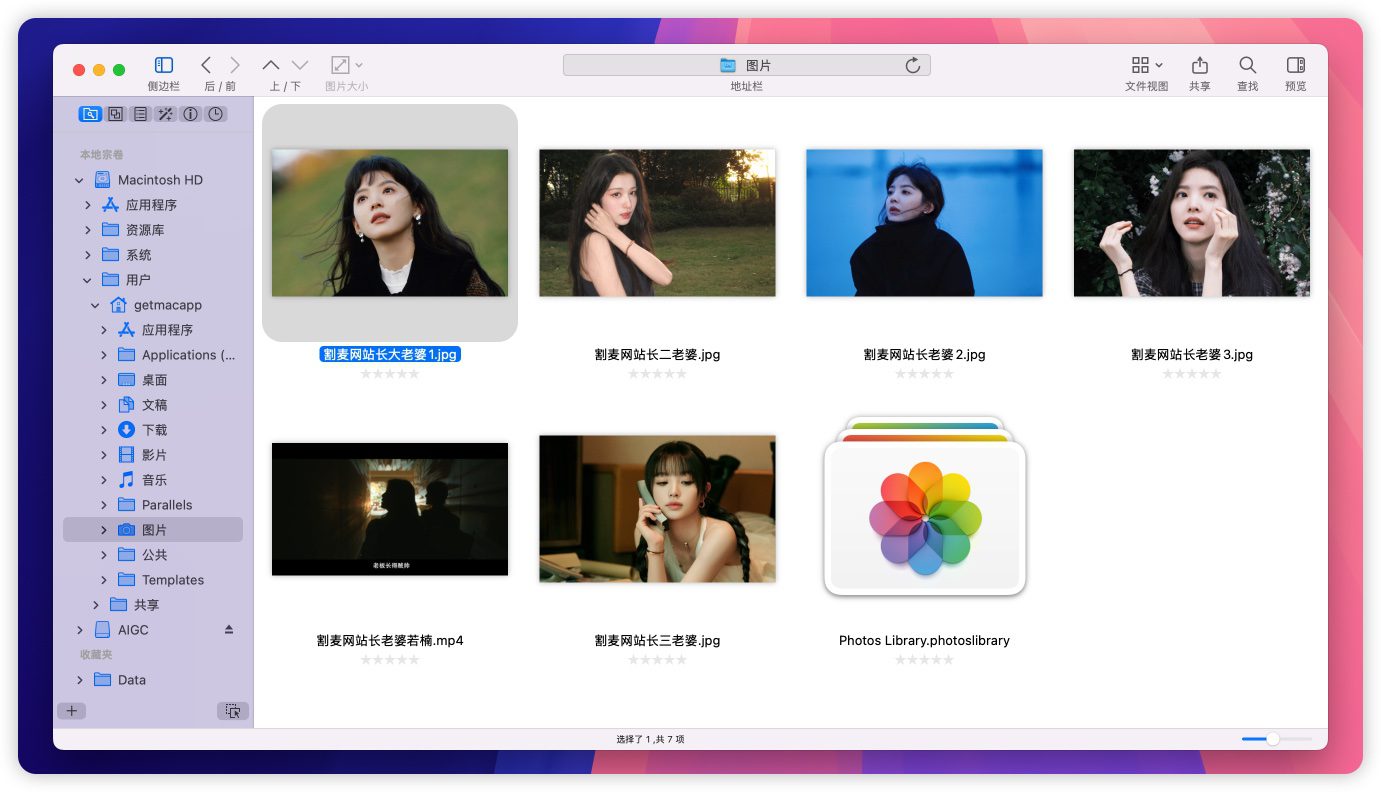The width and height of the screenshot is (1381, 792).
Task: Select the Parallels folder in sidebar
Action: tap(166, 505)
